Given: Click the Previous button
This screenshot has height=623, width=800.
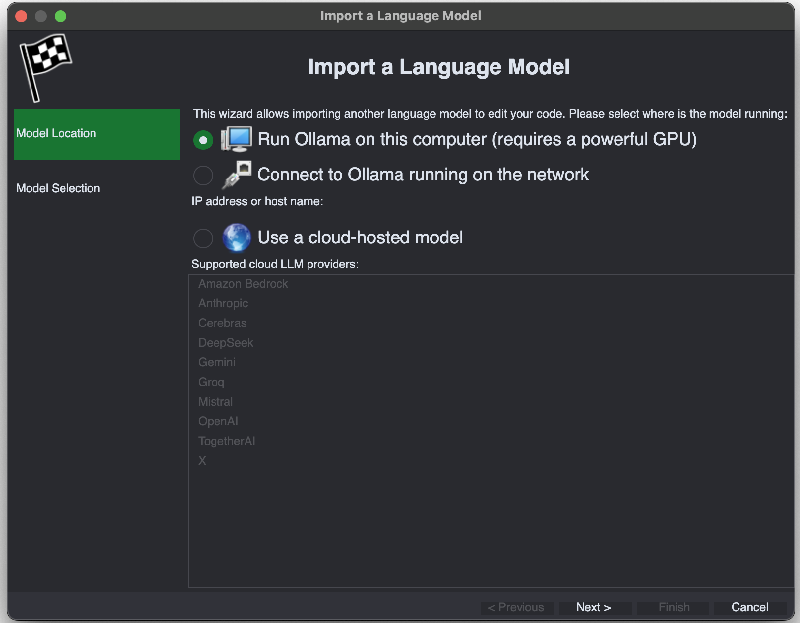Looking at the screenshot, I should click(x=516, y=607).
